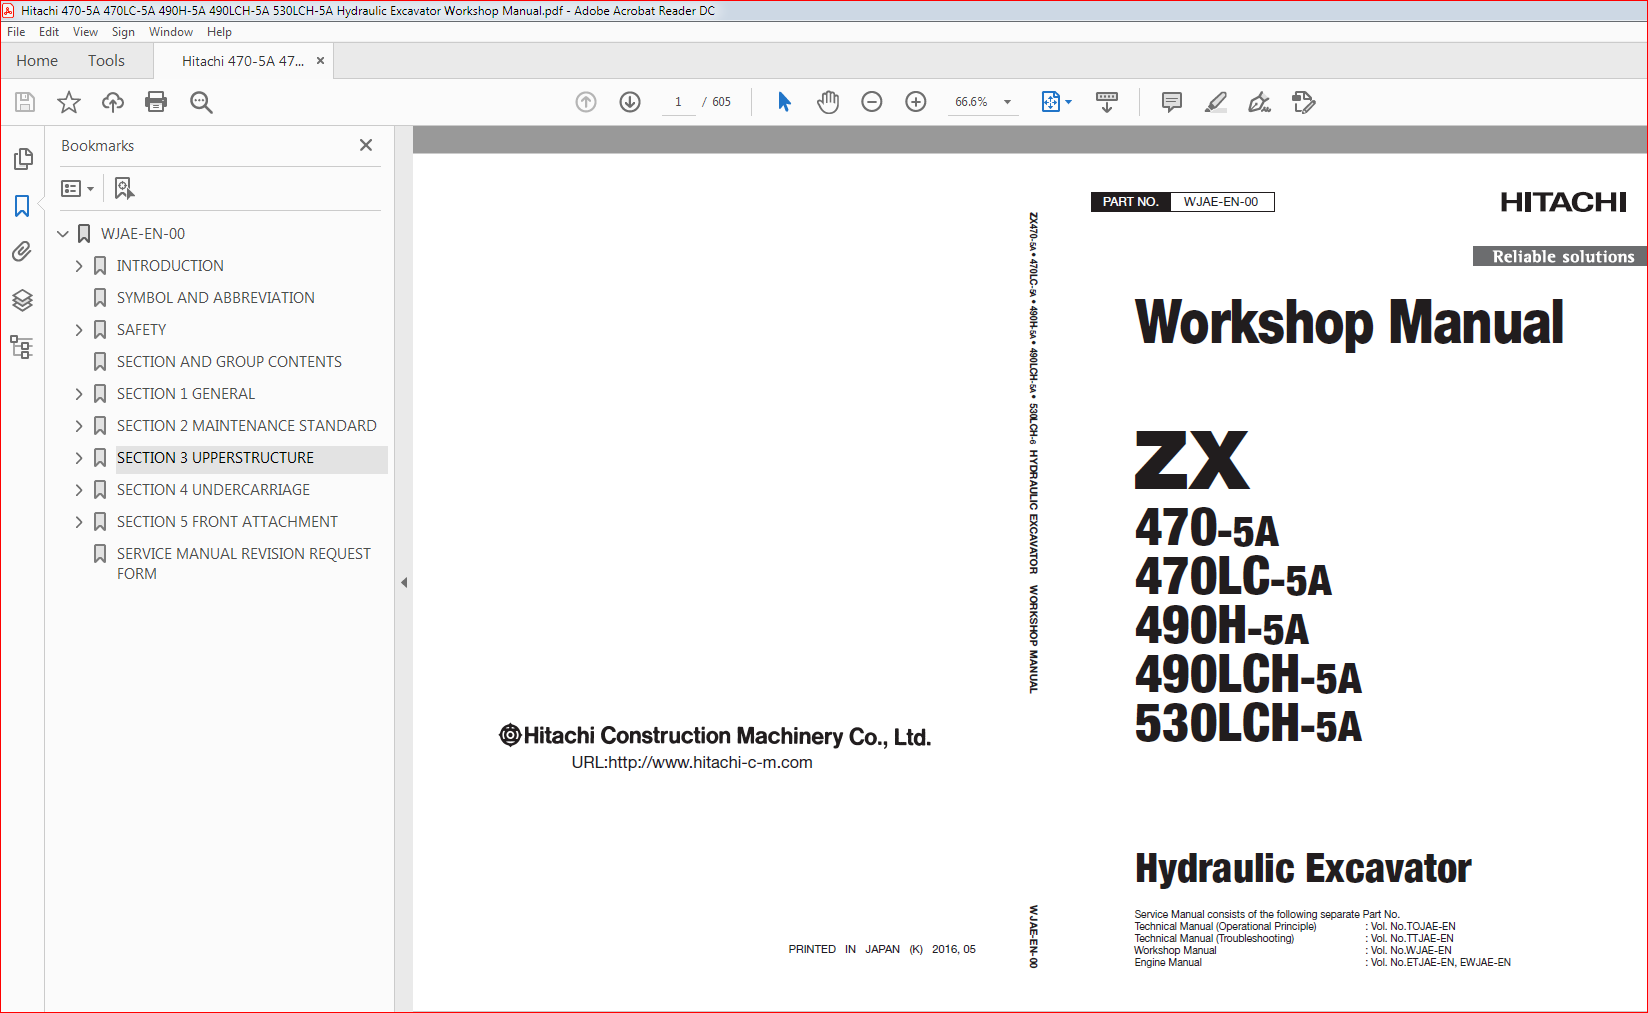Open the find text magnifier
Viewport: 1648px width, 1013px height.
tap(201, 102)
